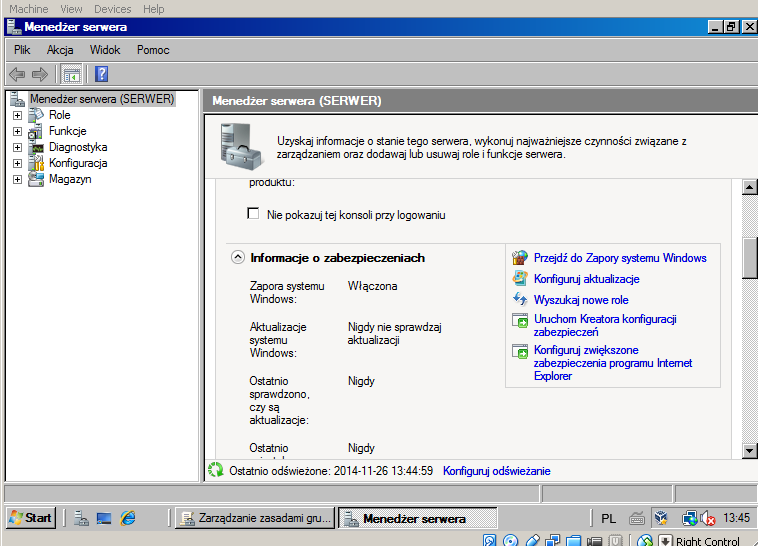Image resolution: width=758 pixels, height=546 pixels.
Task: Click the VirtualBox USB status icon
Action: tap(532, 540)
